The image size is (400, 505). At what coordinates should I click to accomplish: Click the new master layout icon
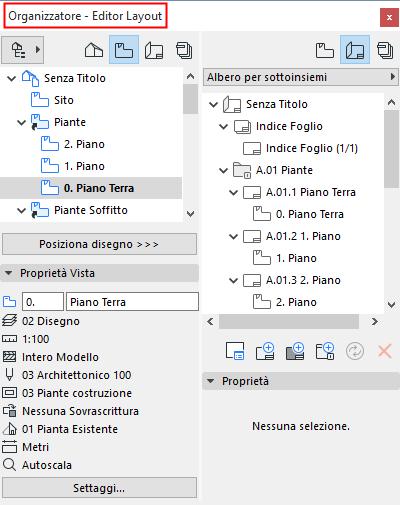295,351
